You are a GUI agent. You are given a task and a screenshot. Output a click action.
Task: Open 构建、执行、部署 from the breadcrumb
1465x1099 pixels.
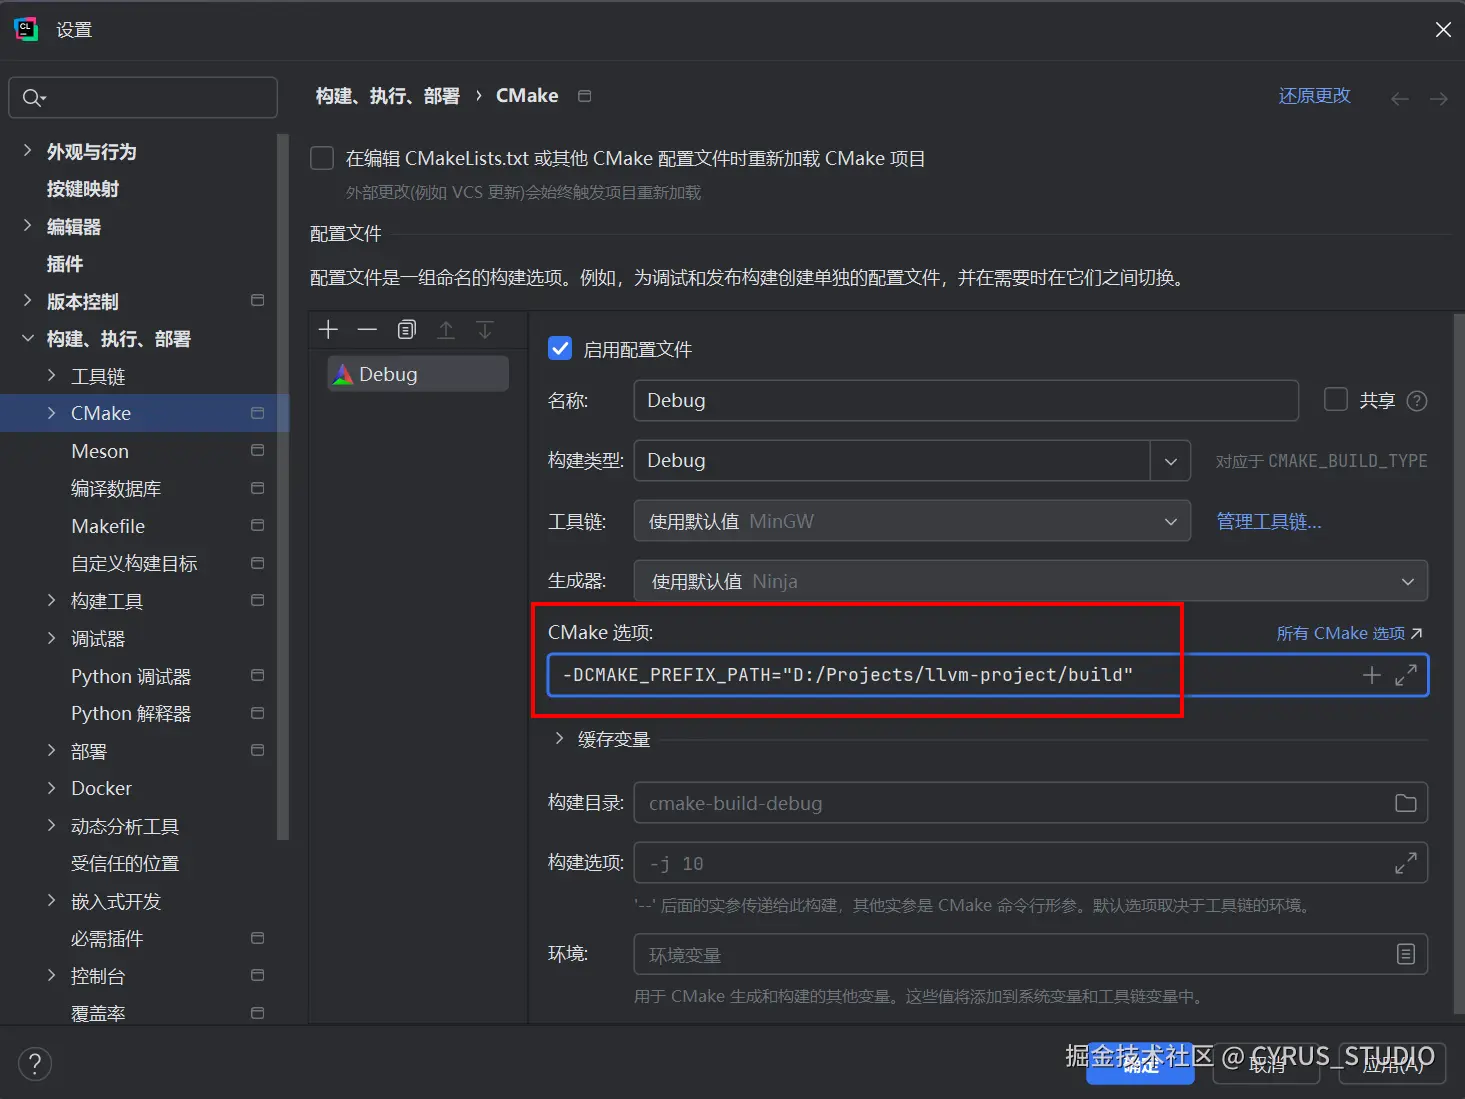[387, 95]
